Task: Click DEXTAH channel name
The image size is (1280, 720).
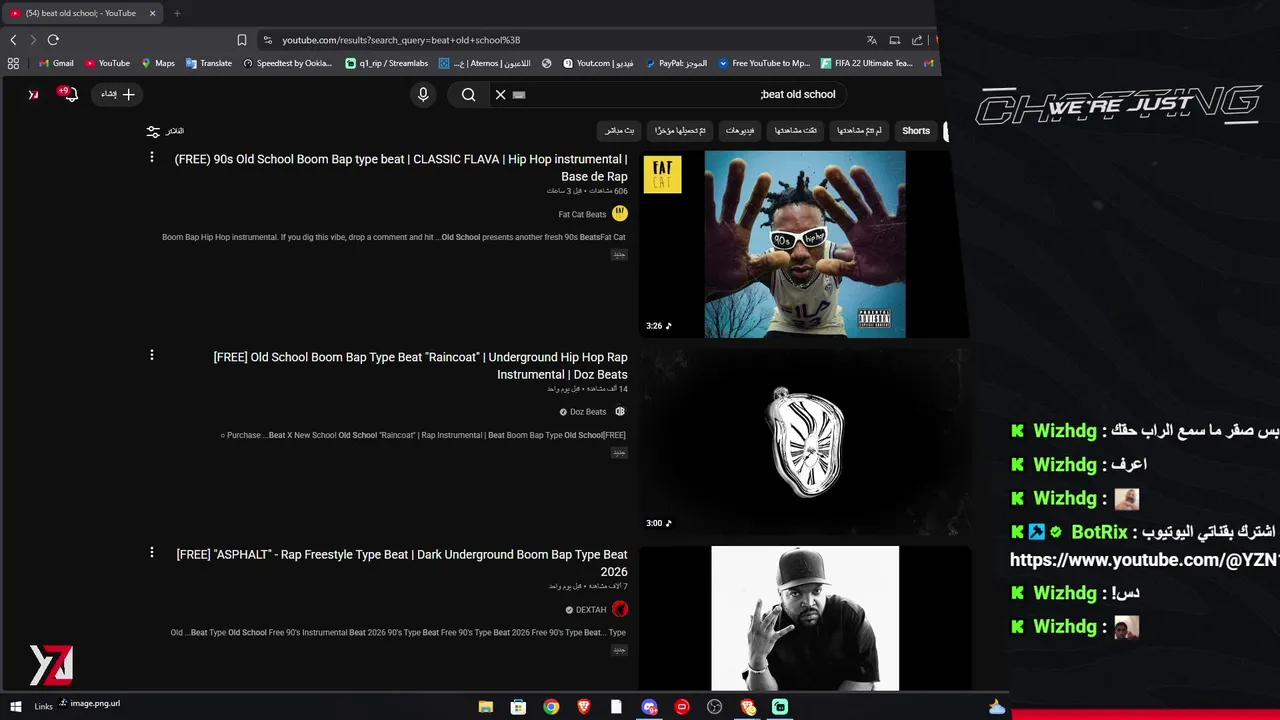Action: [591, 610]
